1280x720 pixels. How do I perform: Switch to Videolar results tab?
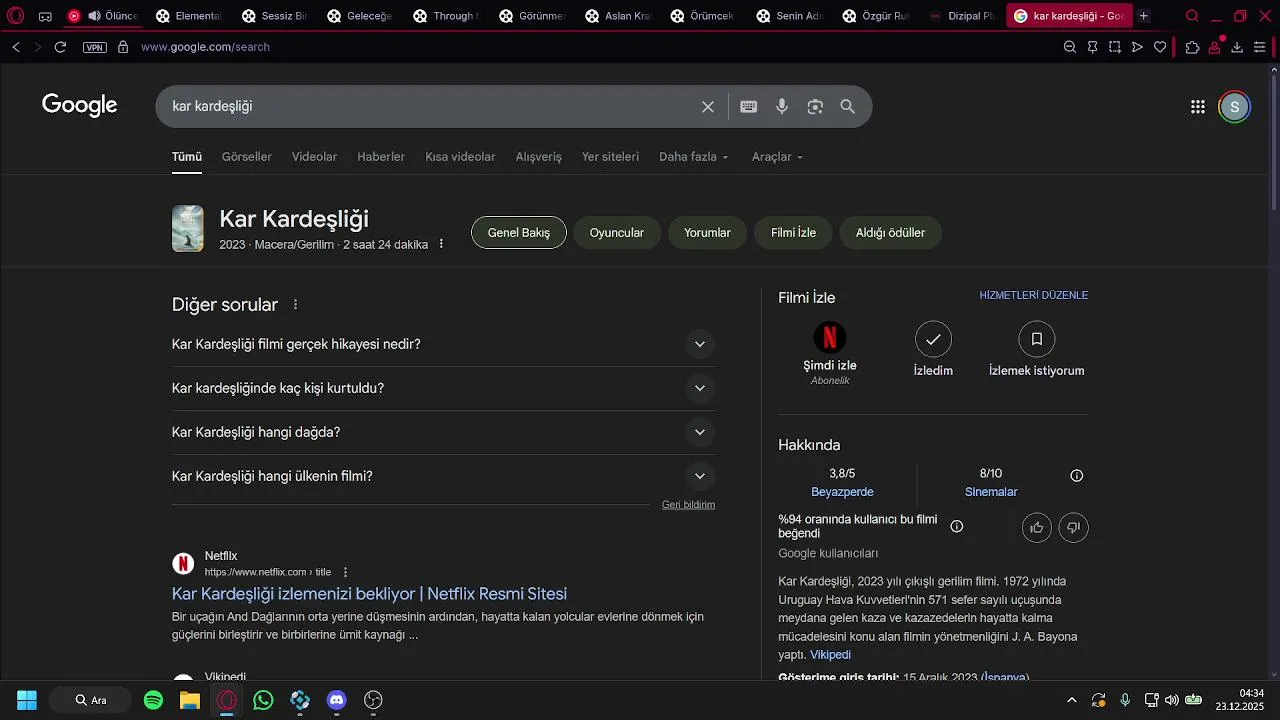point(314,157)
